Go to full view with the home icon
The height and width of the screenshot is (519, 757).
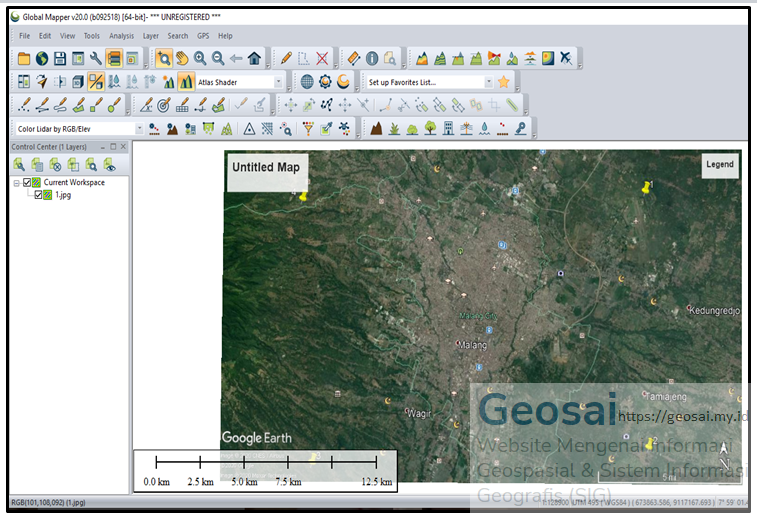point(254,58)
